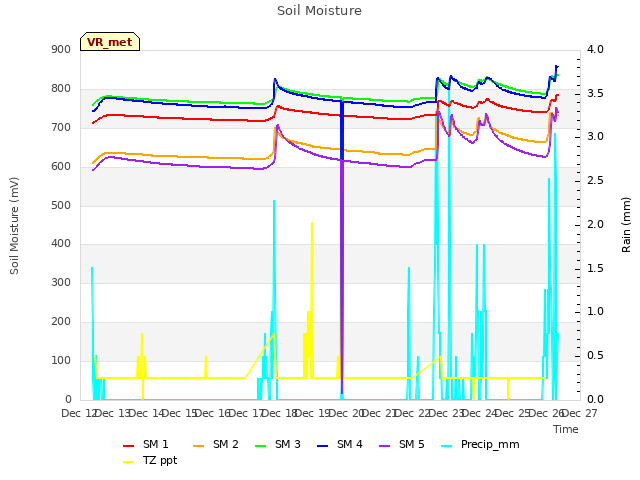The height and width of the screenshot is (480, 640).
Task: Toggle SM 2 series in legend
Action: 216,444
